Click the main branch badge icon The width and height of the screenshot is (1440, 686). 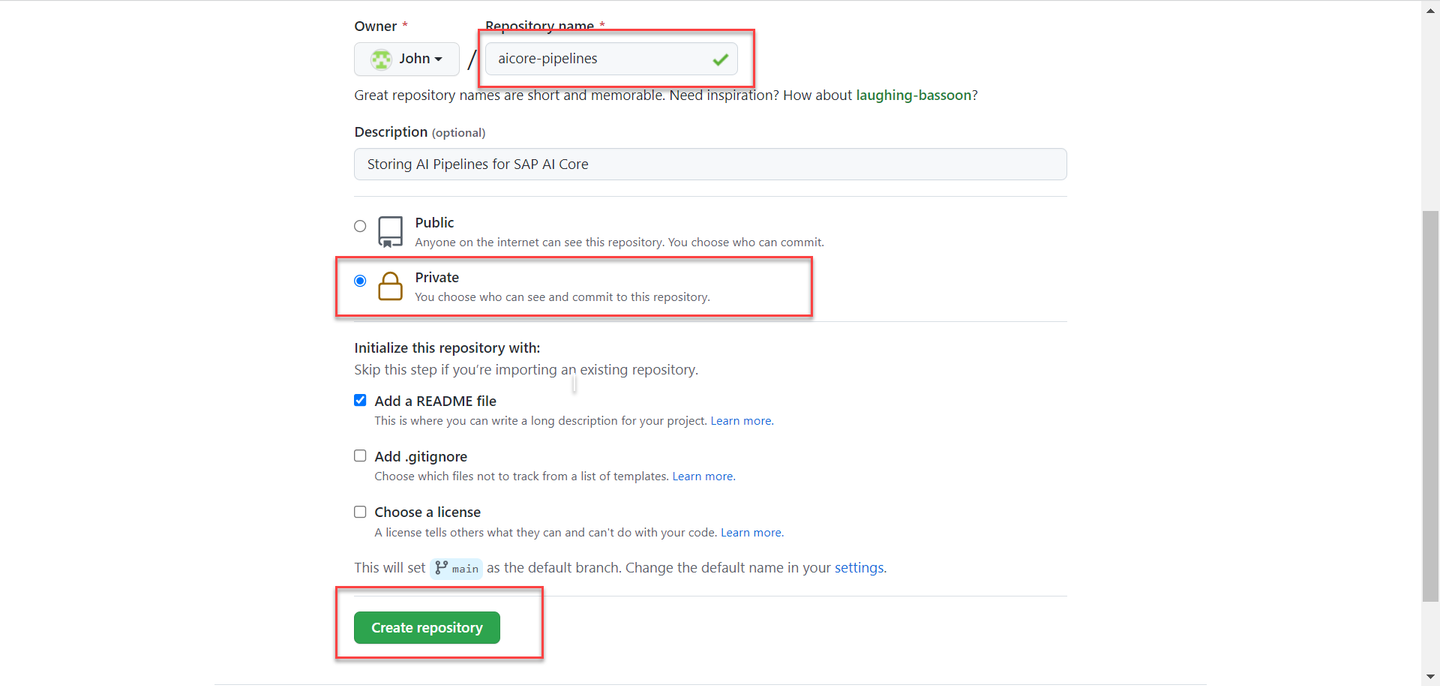(441, 567)
